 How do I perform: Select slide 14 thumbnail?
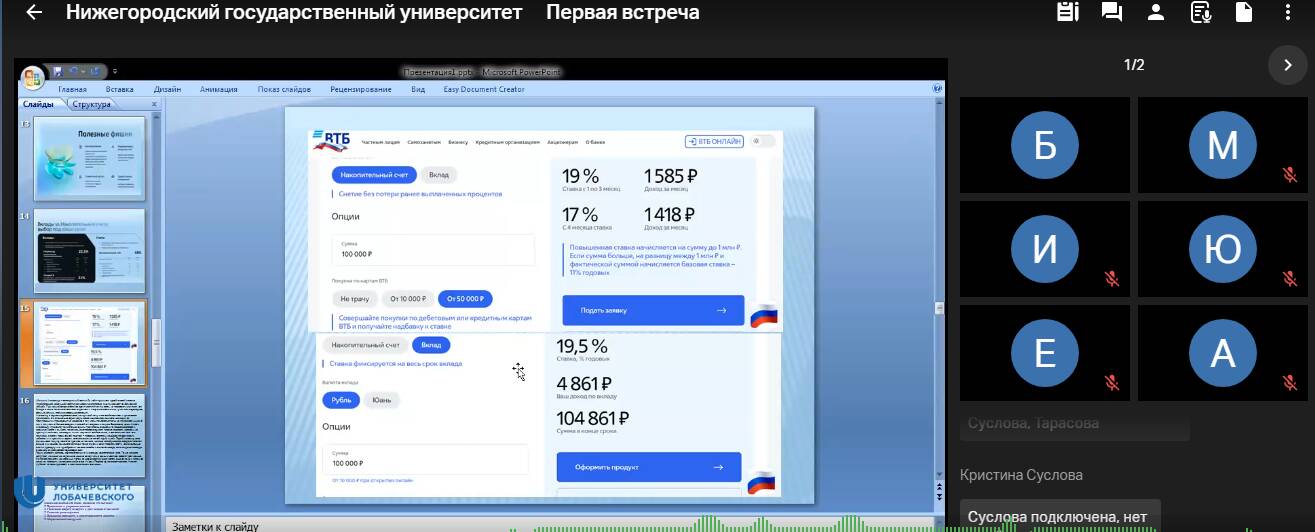click(x=90, y=249)
